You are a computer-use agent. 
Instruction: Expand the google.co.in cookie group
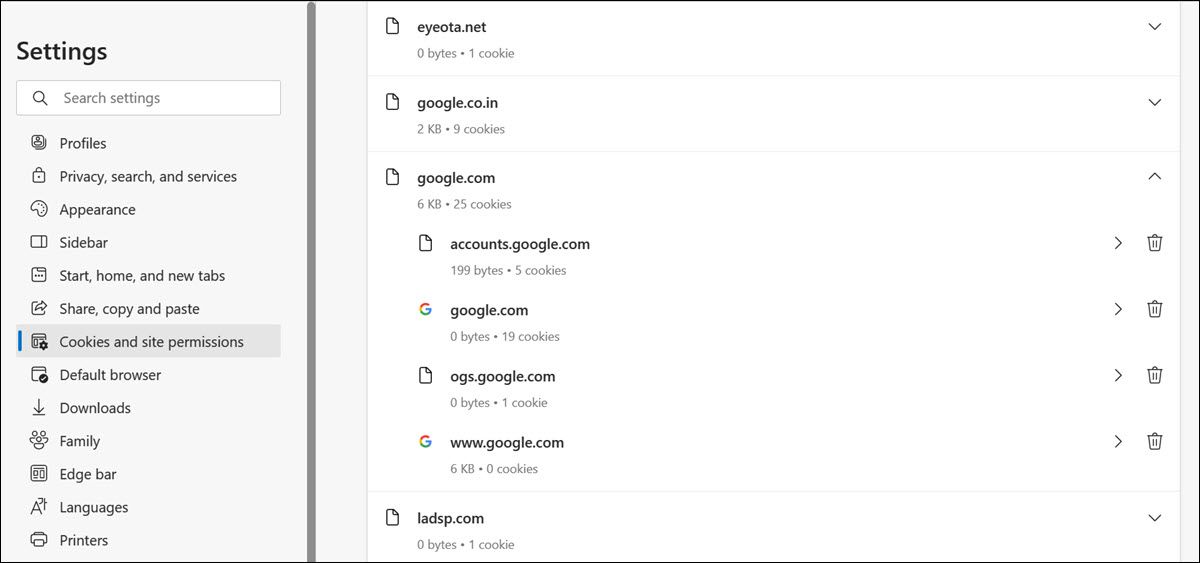pos(1154,102)
